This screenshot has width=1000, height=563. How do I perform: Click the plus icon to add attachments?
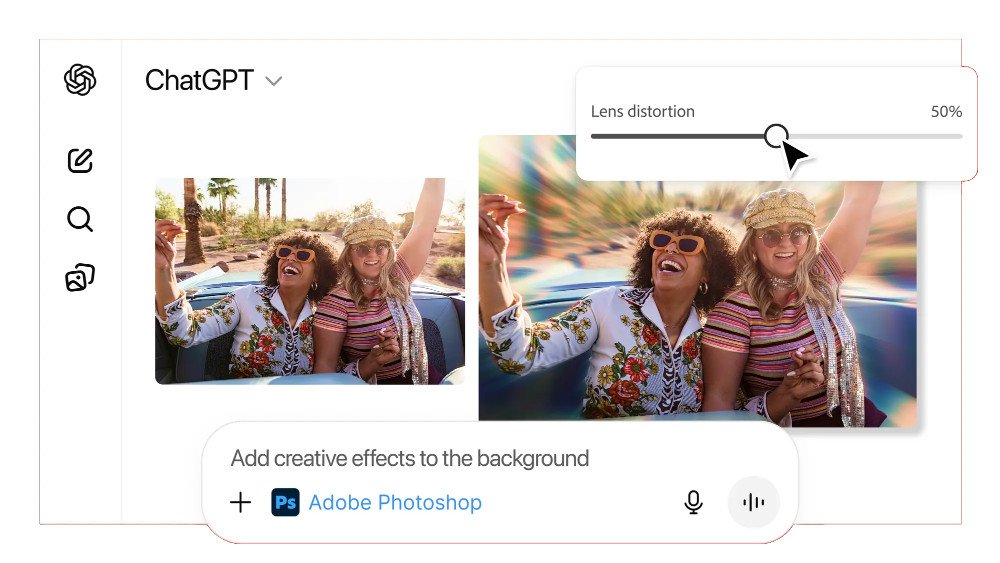tap(241, 502)
